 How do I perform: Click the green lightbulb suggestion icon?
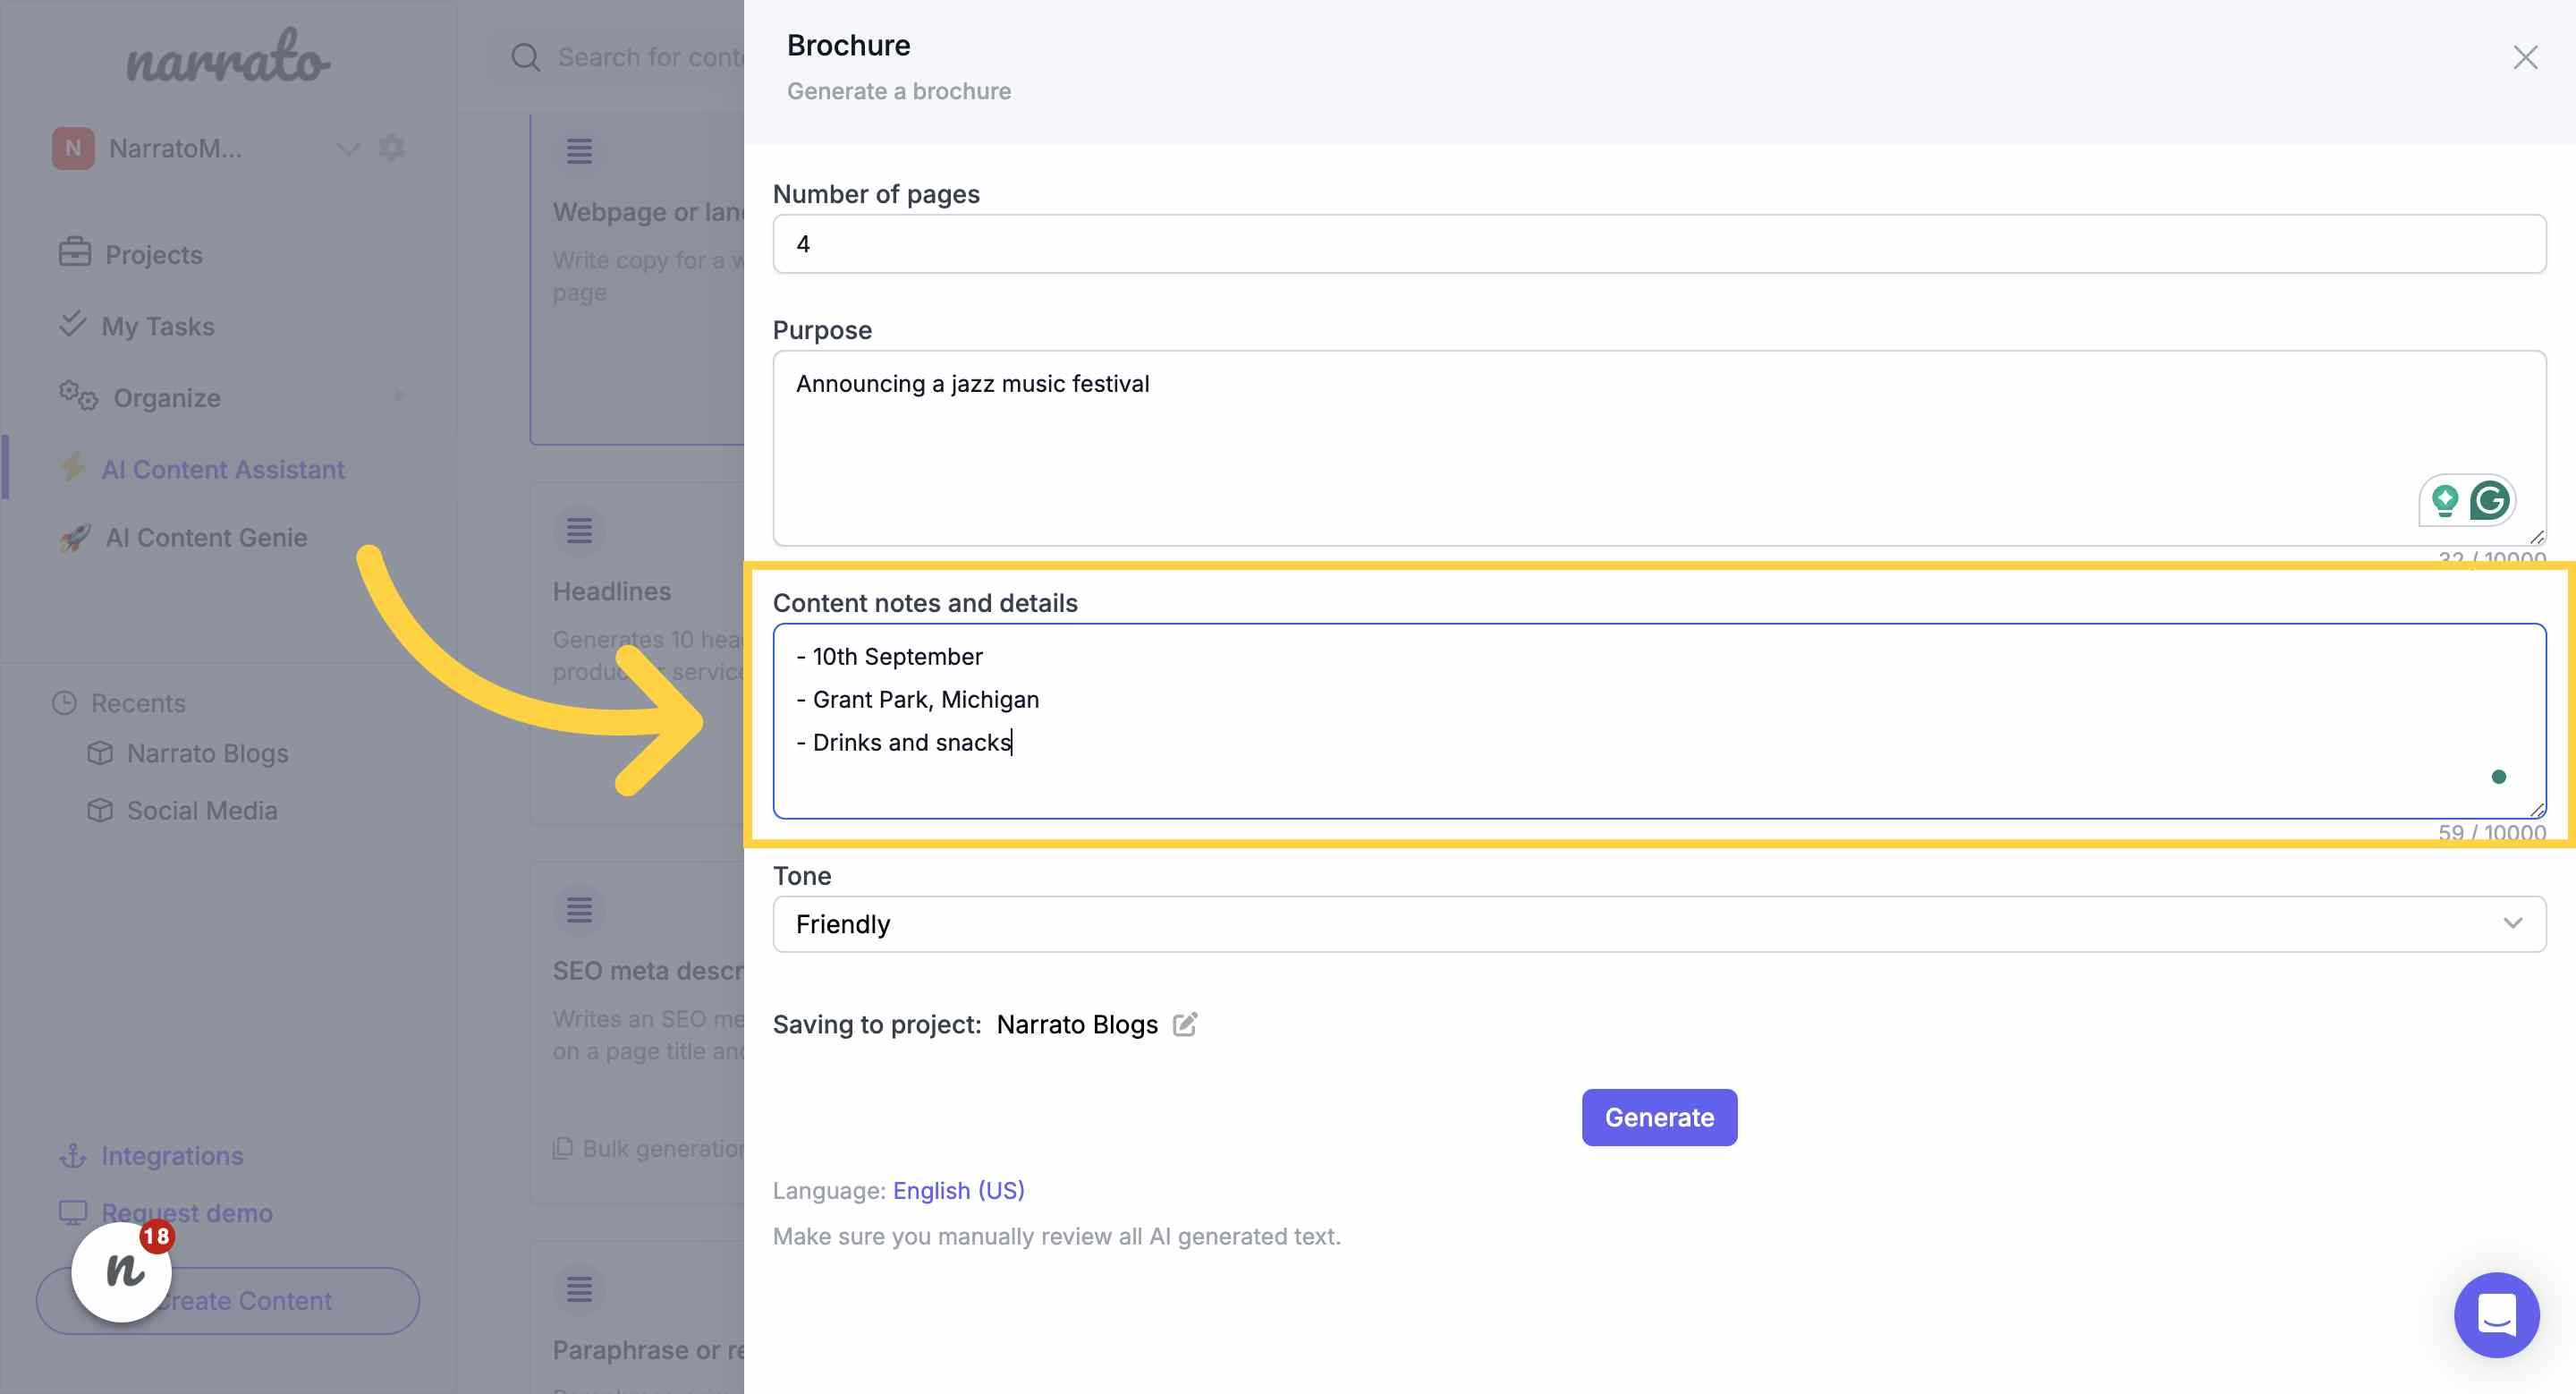pos(2444,500)
